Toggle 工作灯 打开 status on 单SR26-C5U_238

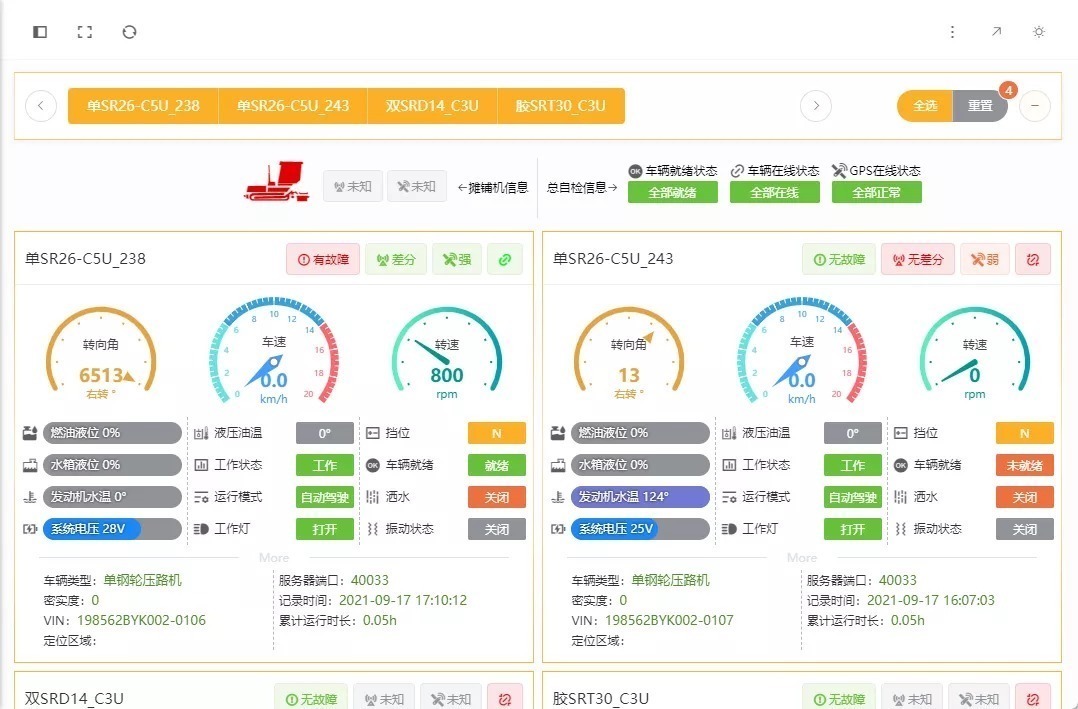pos(324,529)
